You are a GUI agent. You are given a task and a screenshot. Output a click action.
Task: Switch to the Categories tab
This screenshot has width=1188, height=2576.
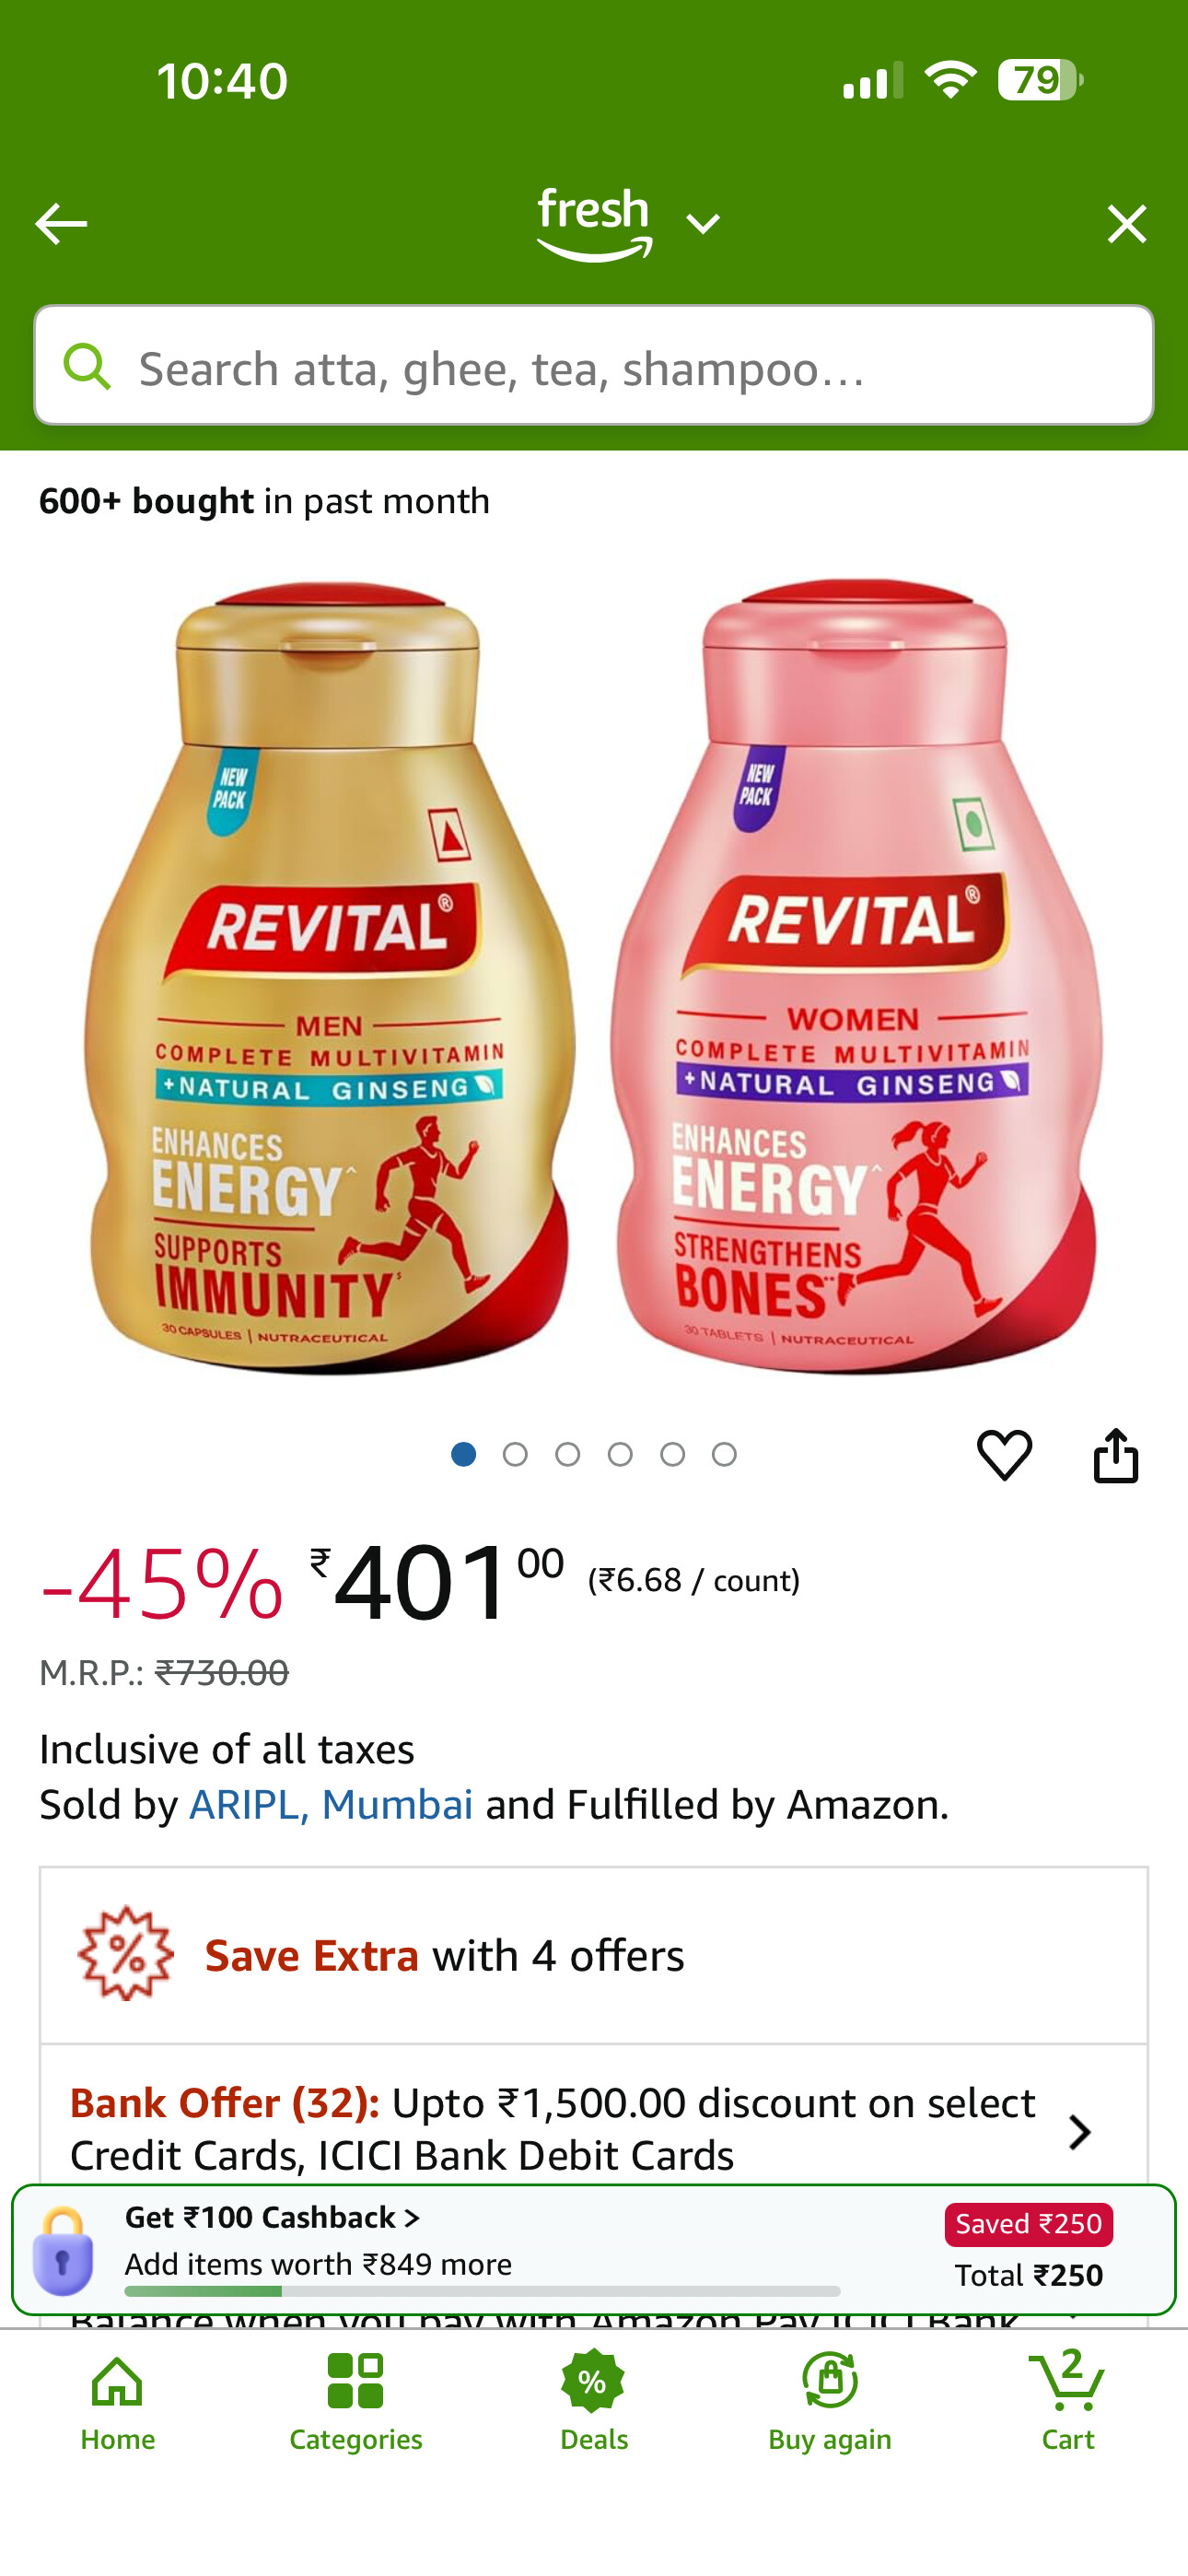355,2399
